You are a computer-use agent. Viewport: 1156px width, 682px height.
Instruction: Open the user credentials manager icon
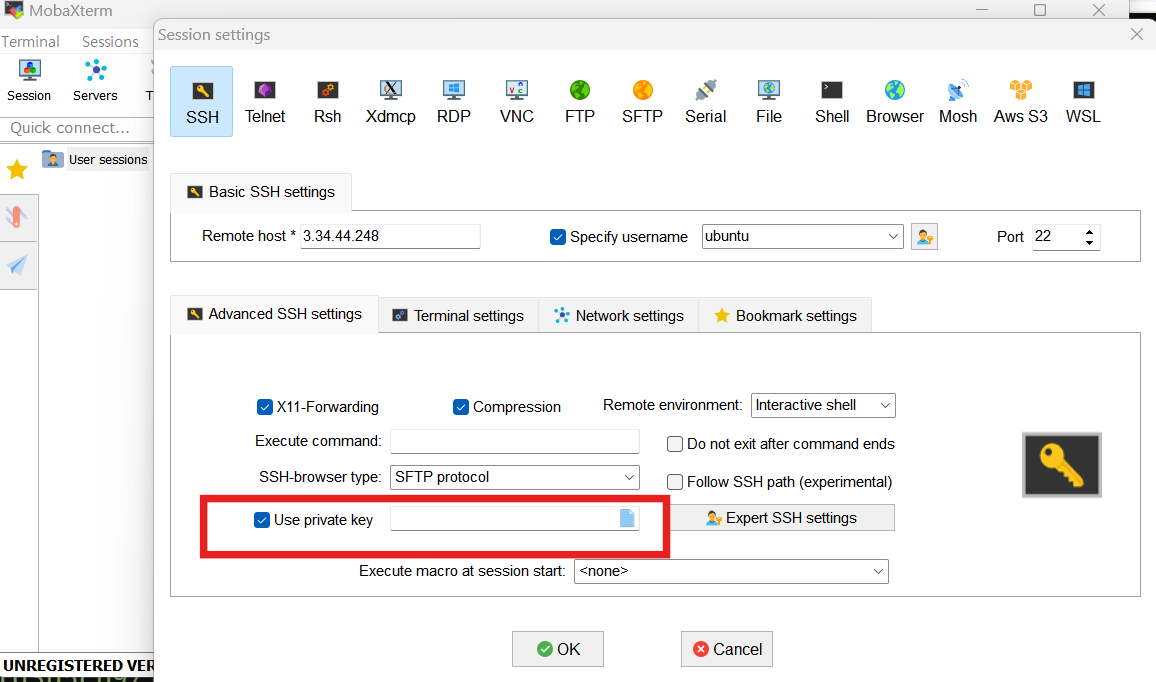click(924, 237)
